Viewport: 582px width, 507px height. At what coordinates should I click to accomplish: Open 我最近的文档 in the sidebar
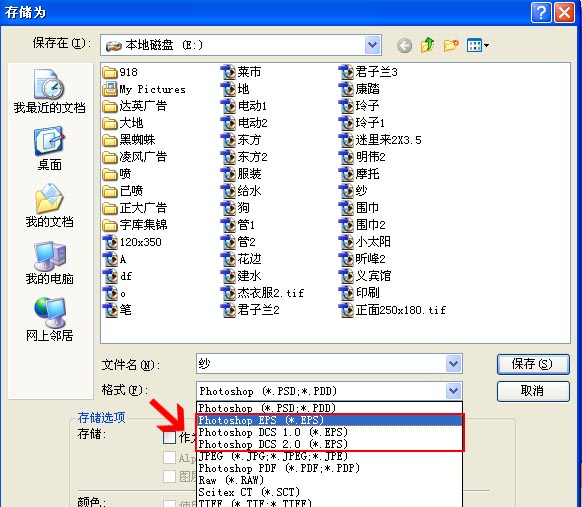[49, 91]
